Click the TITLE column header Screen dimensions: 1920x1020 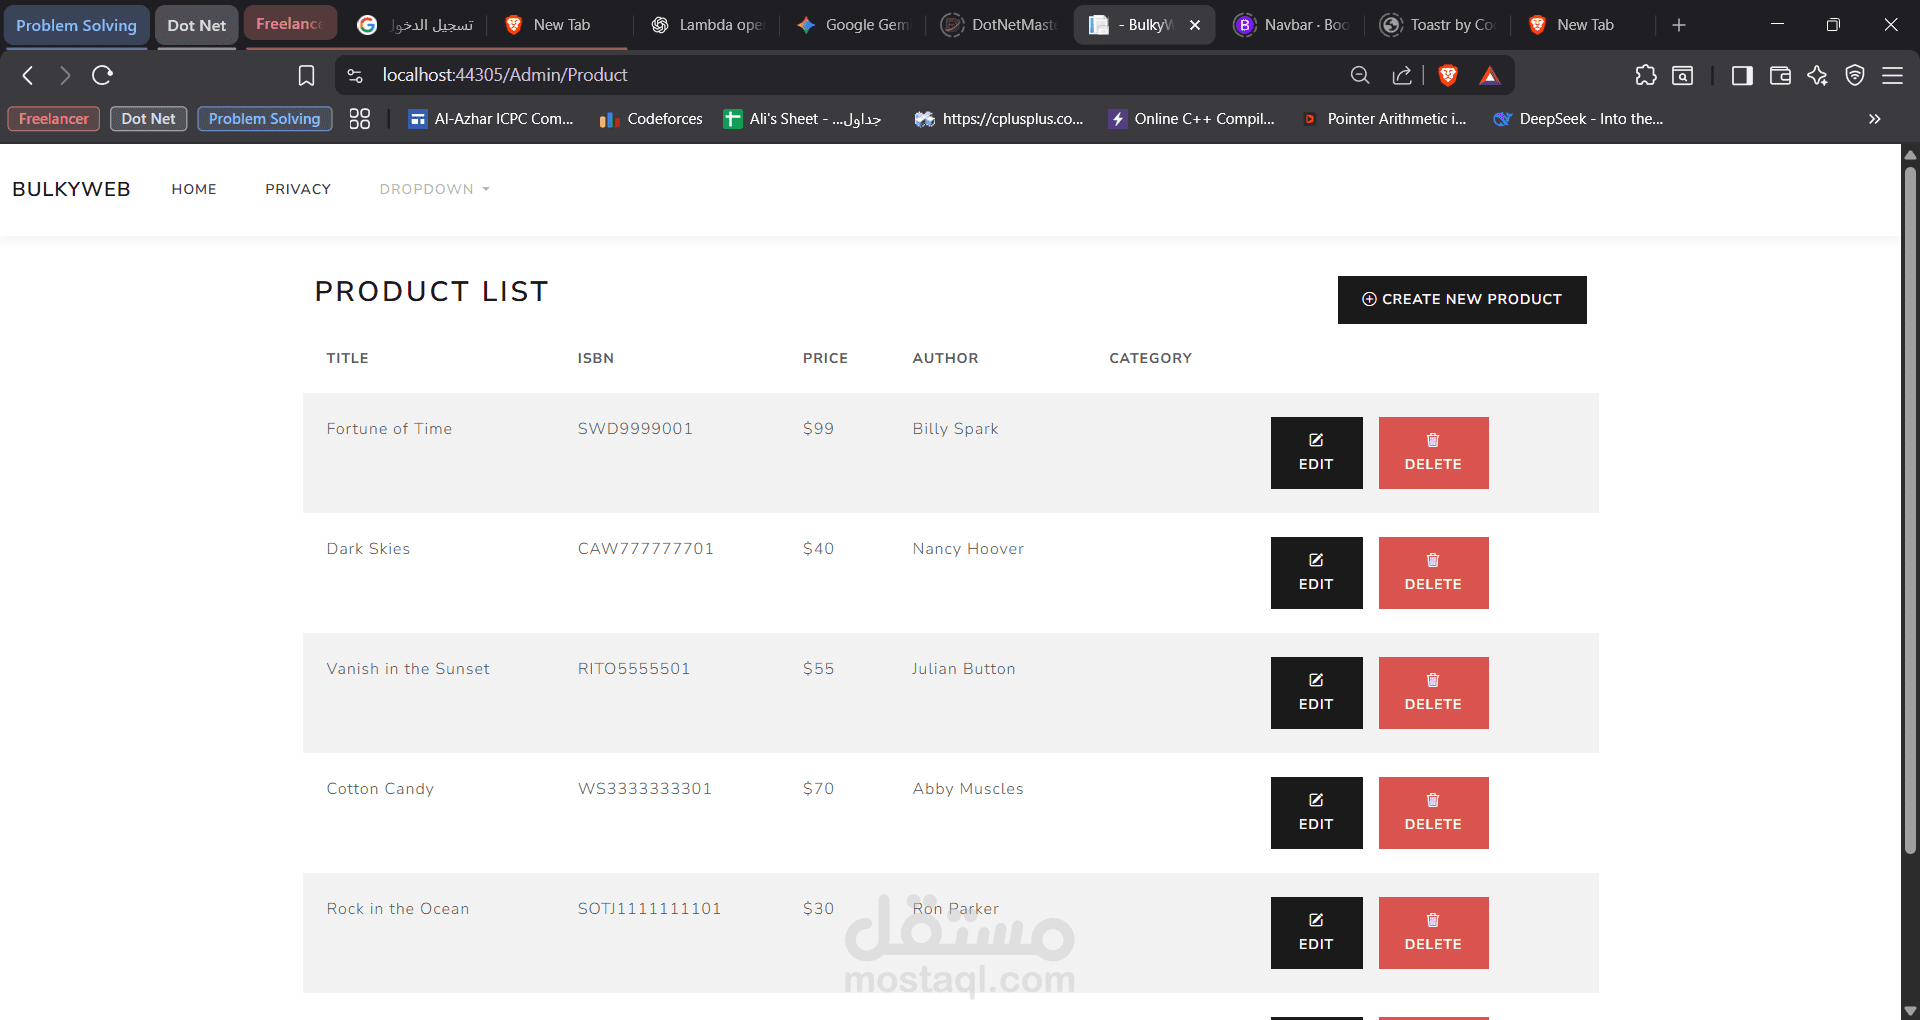[x=347, y=358]
